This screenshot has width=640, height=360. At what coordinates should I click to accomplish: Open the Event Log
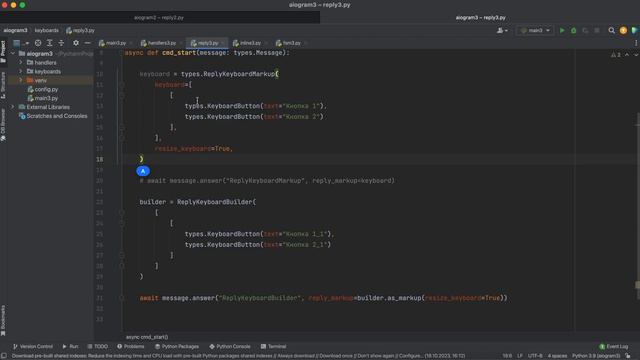pyautogui.click(x=613, y=347)
